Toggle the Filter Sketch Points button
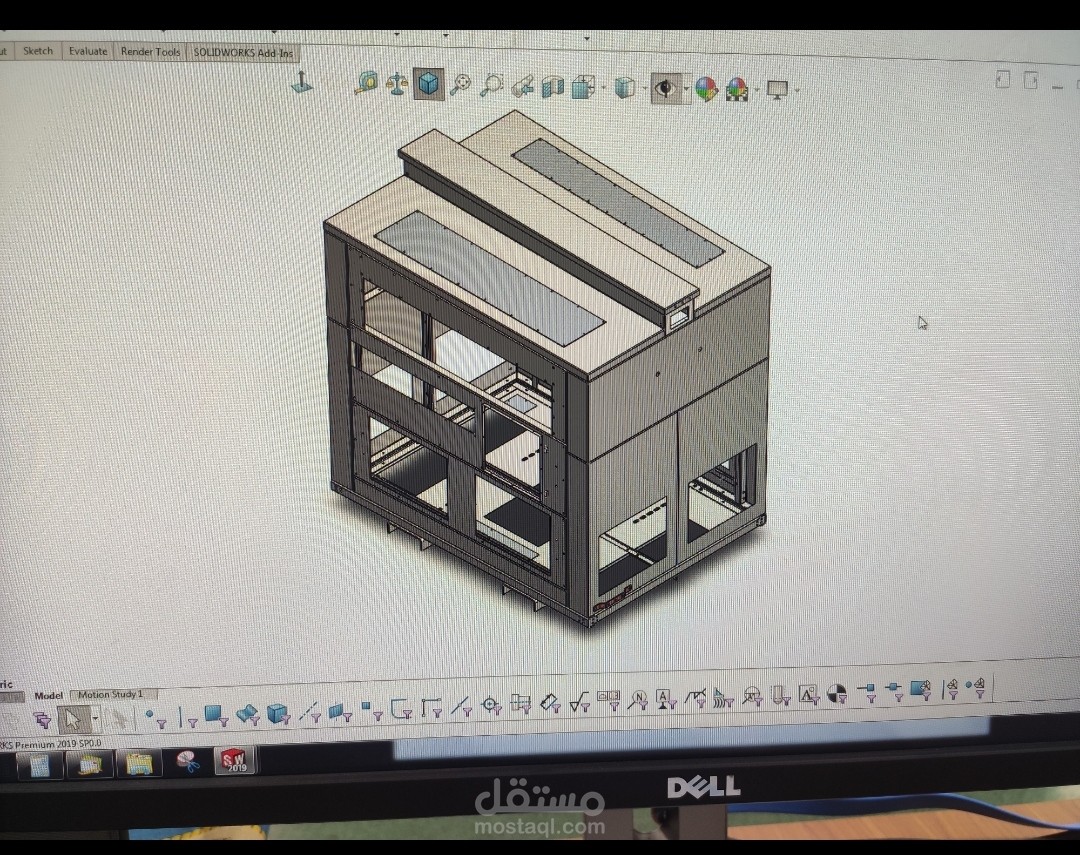The image size is (1080, 855). 371,710
